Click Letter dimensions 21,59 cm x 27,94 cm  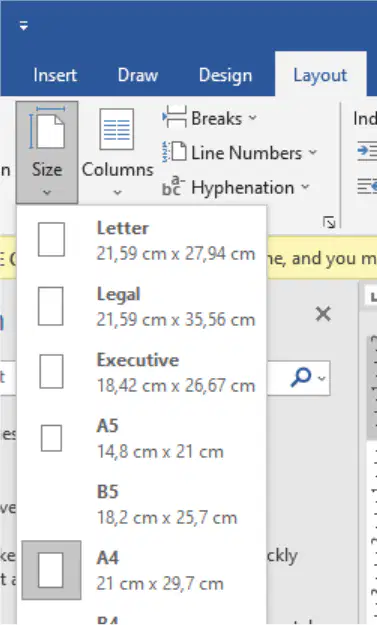[176, 254]
